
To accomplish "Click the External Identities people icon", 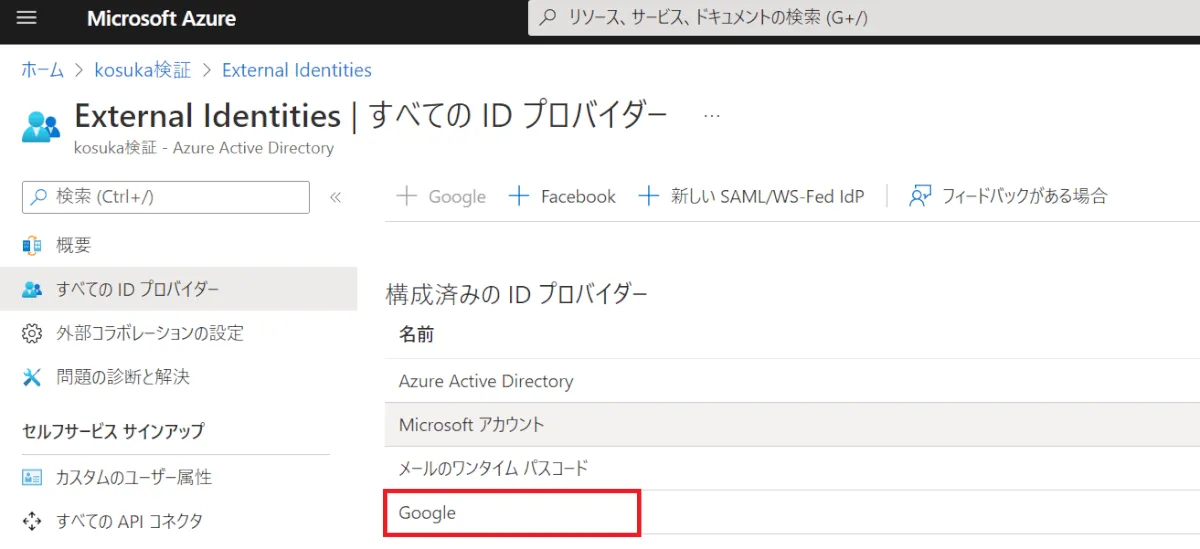I will (41, 128).
